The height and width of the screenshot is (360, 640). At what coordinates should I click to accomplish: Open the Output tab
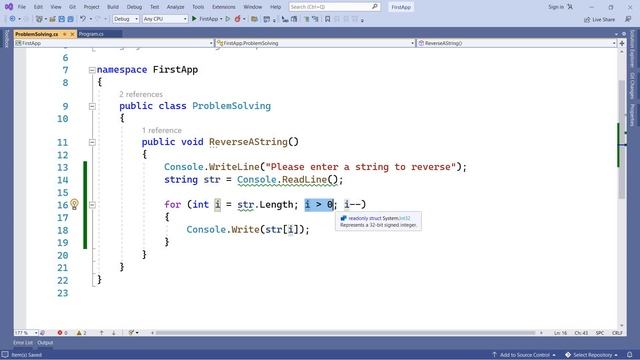(45, 343)
